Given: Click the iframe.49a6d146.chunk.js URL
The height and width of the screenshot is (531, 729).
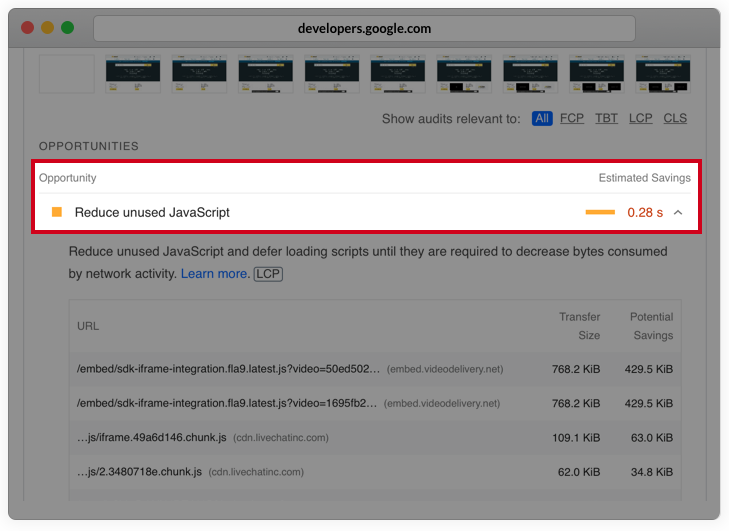Looking at the screenshot, I should click(152, 438).
